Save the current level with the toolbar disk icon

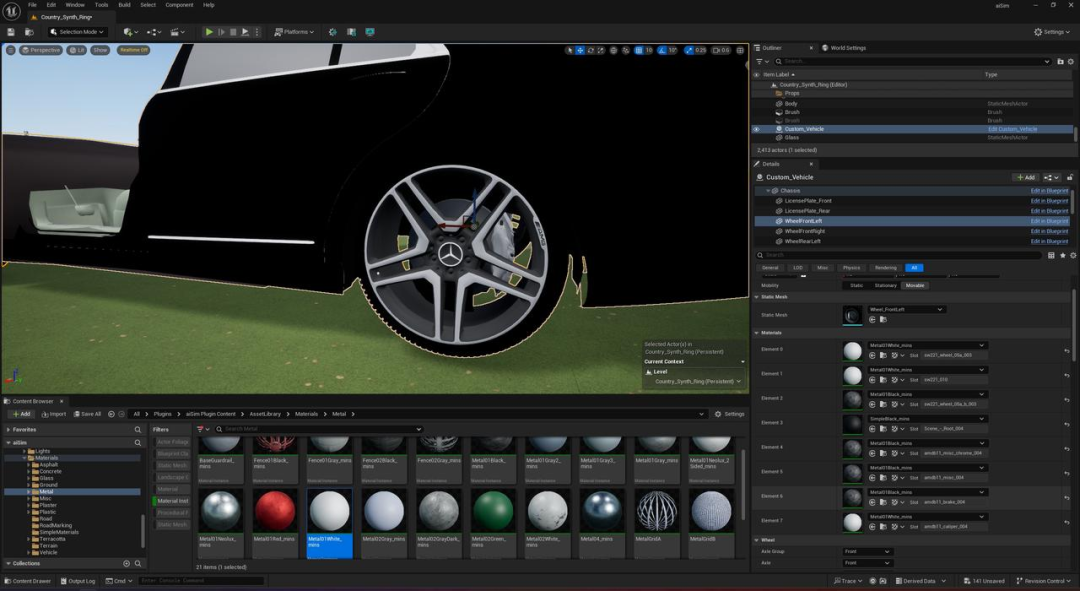pos(11,32)
